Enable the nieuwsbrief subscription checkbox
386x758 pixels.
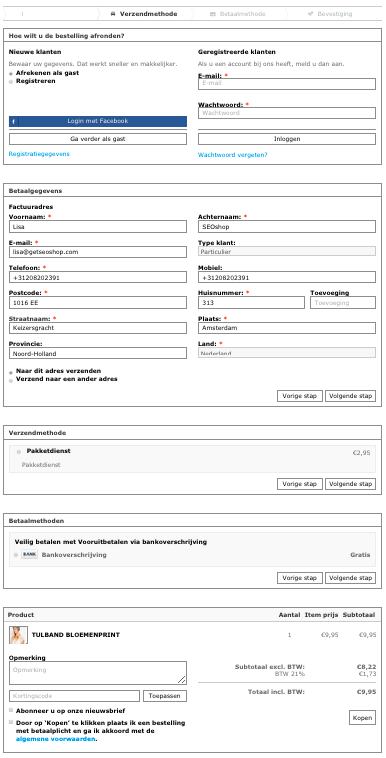[x=11, y=711]
